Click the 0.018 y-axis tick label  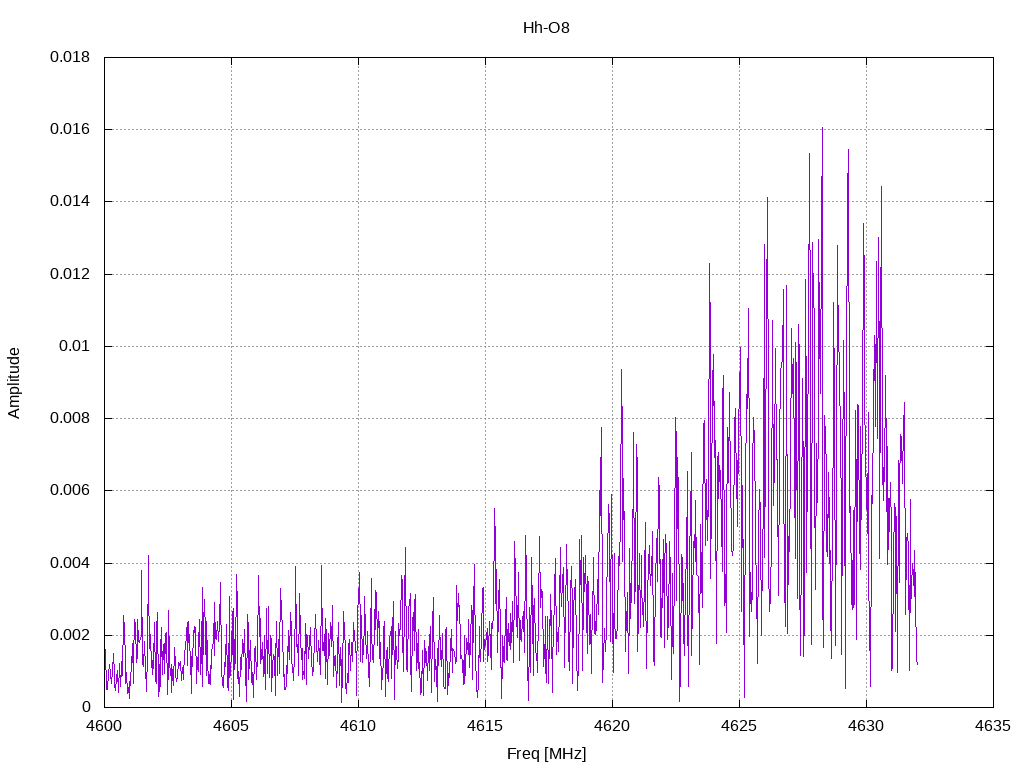click(x=70, y=57)
